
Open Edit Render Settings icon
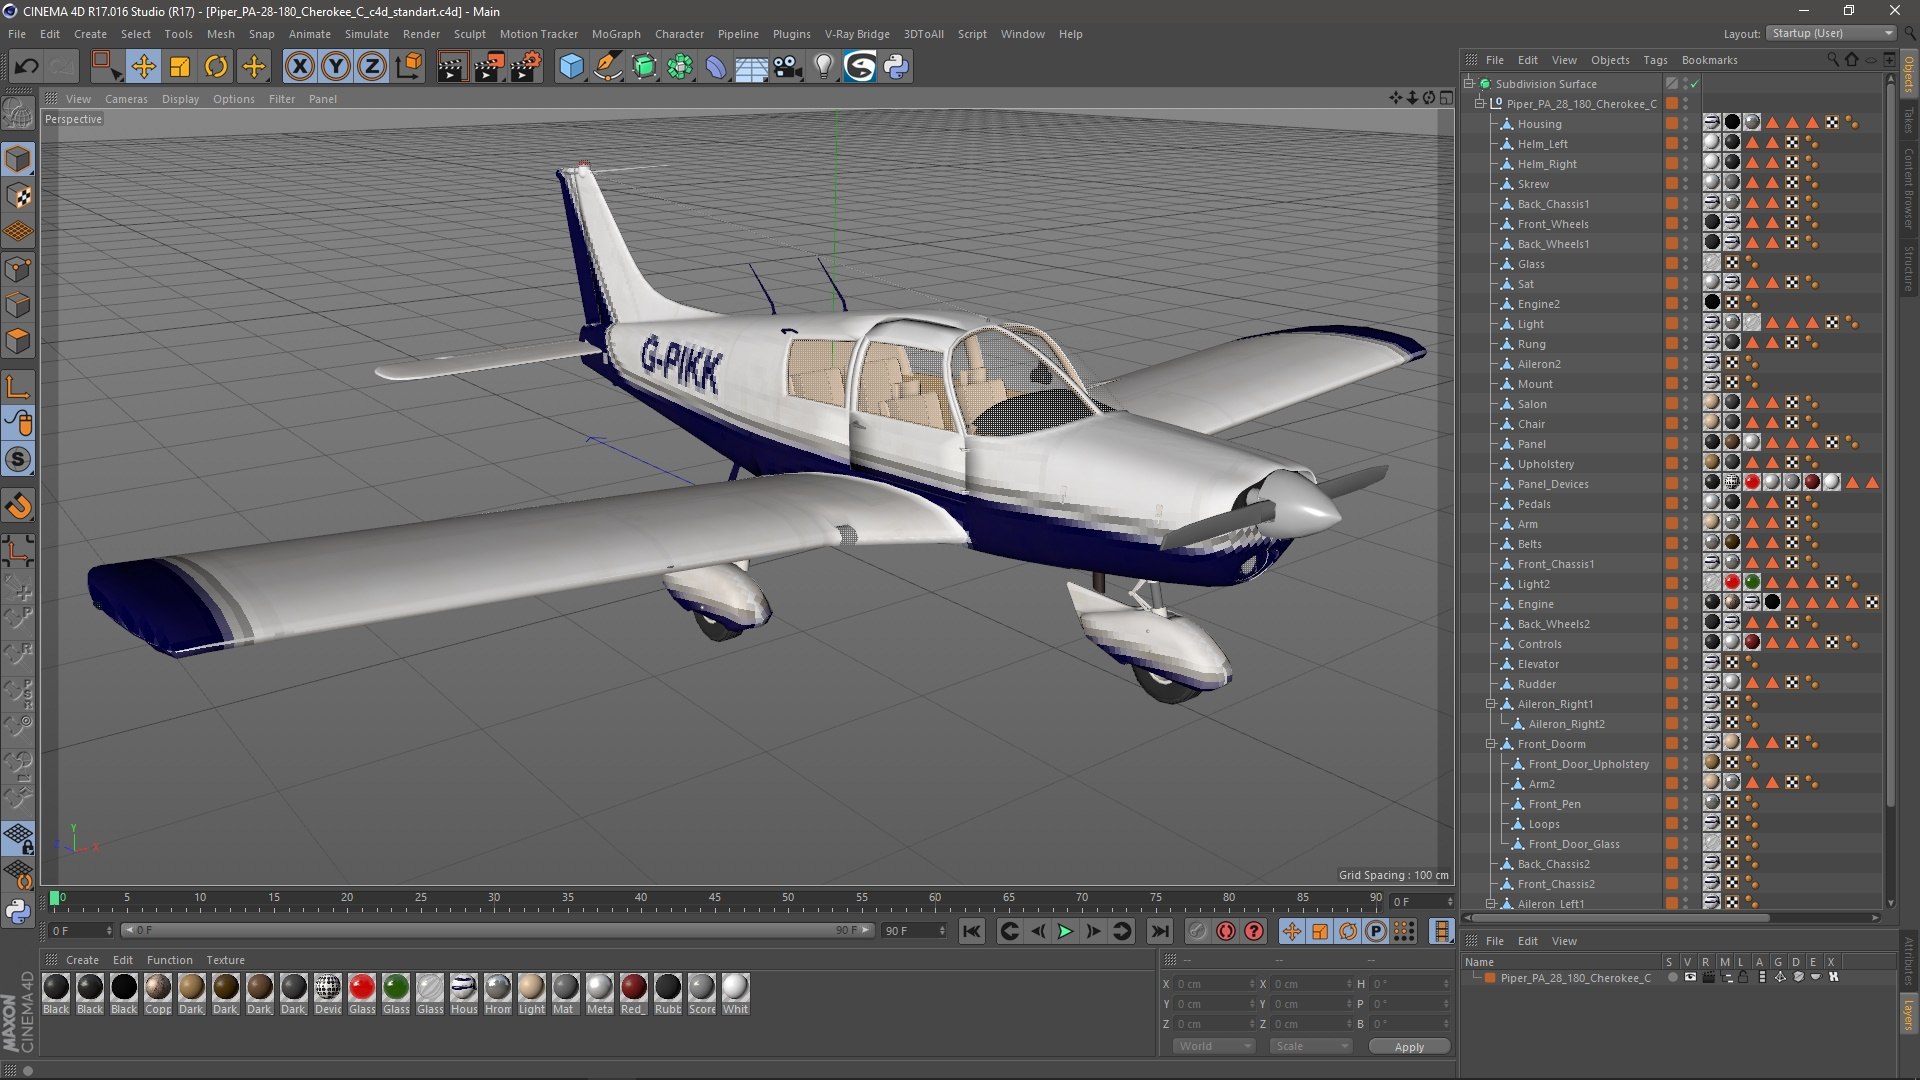(x=526, y=67)
